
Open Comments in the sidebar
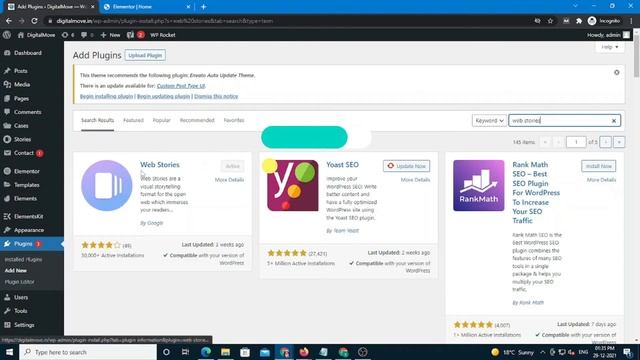(x=27, y=112)
